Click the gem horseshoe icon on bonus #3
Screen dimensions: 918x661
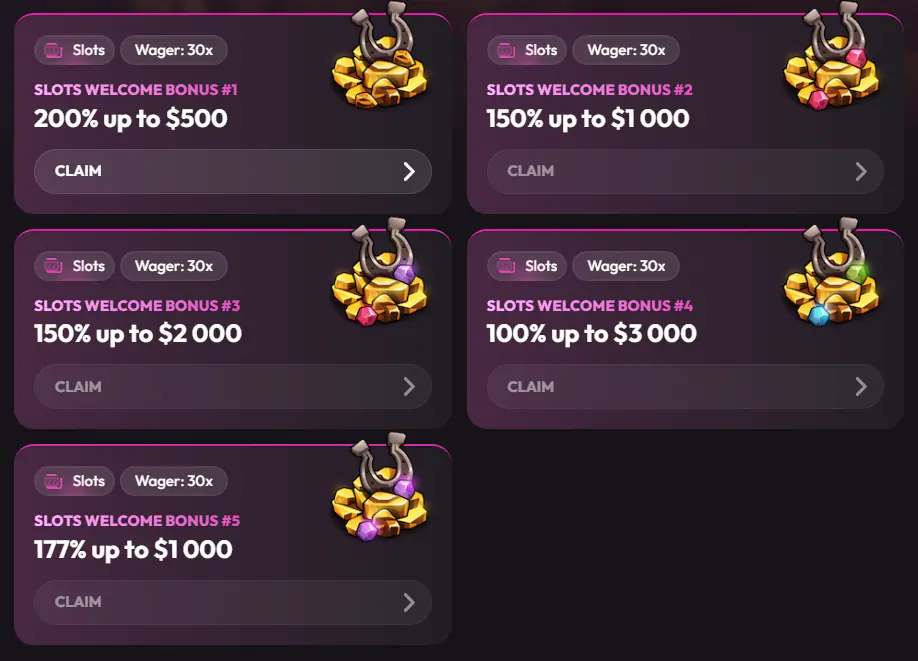380,280
